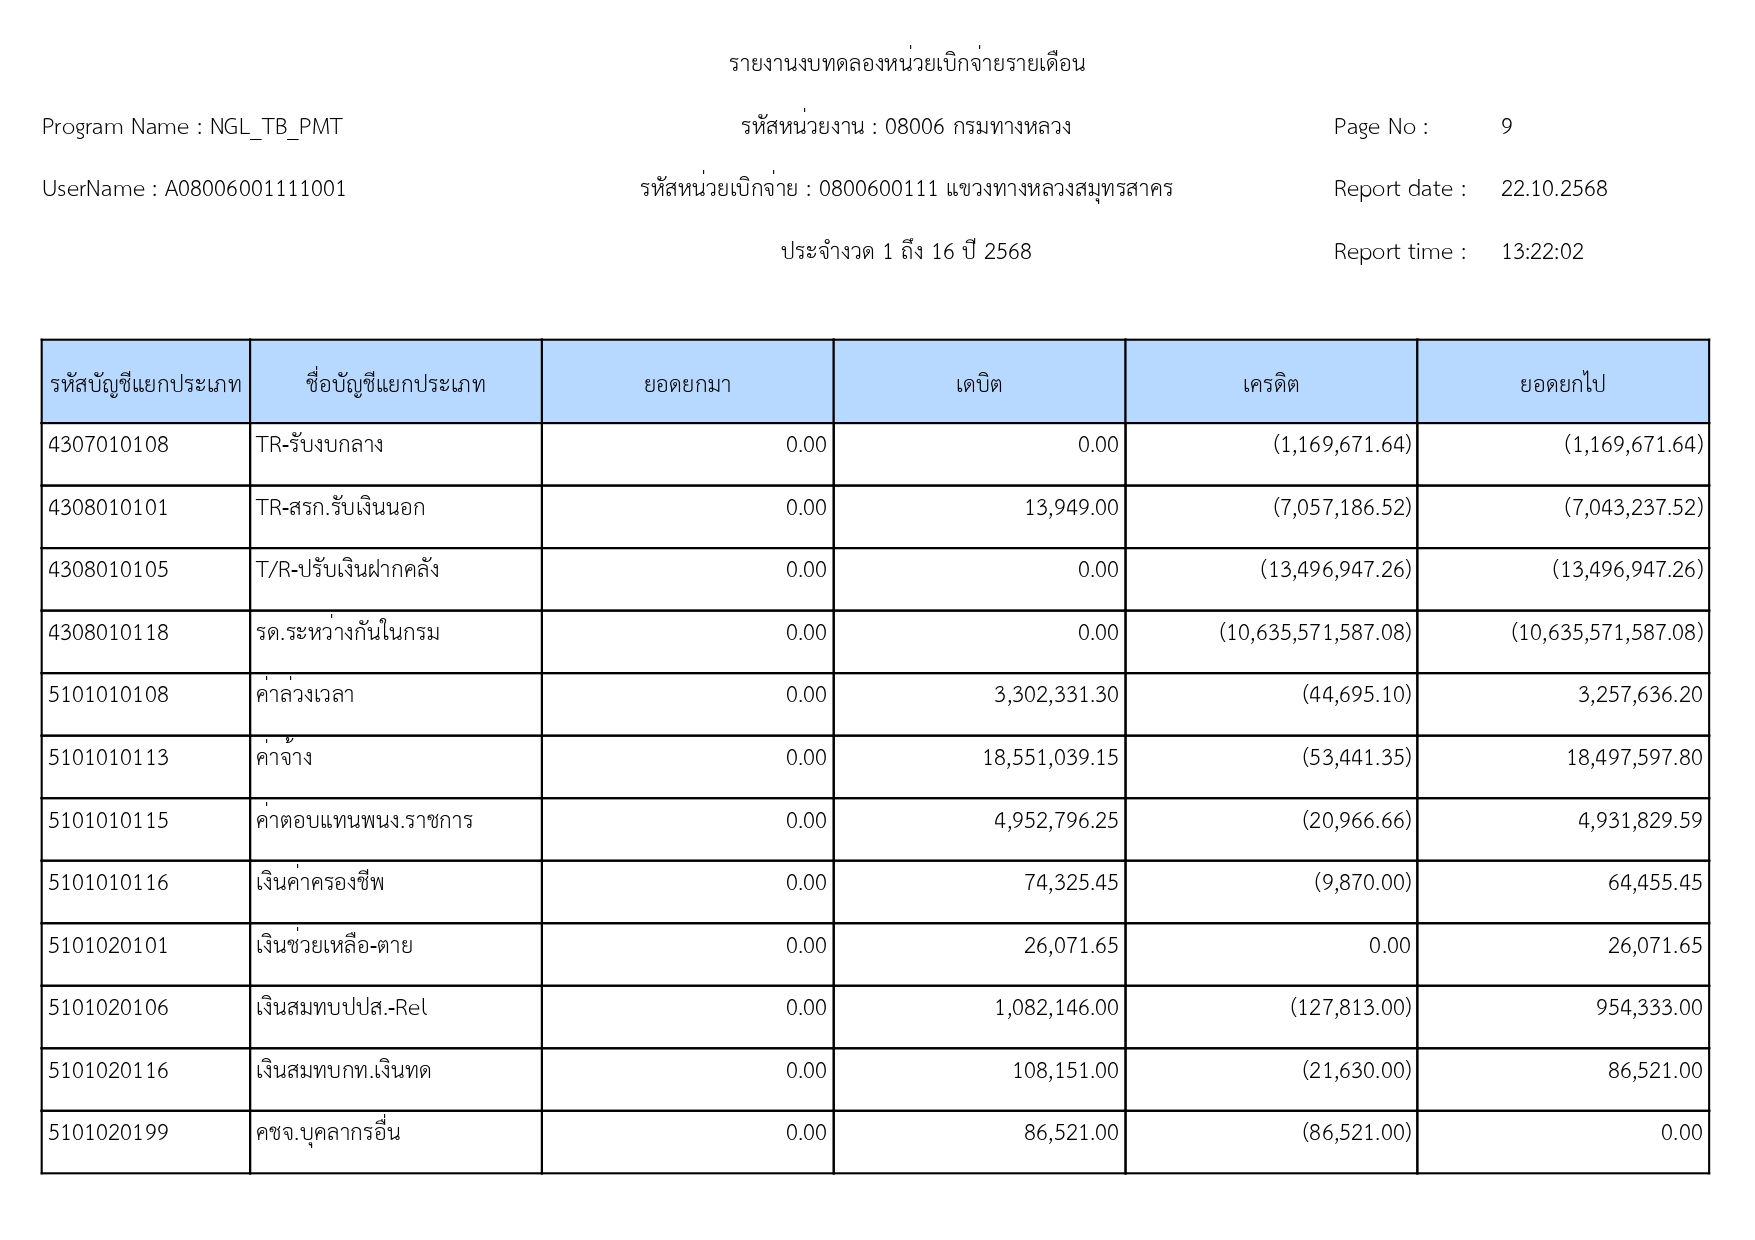Click ending balance 86,521.00
Image resolution: width=1755 pixels, height=1240 pixels.
point(1654,1071)
